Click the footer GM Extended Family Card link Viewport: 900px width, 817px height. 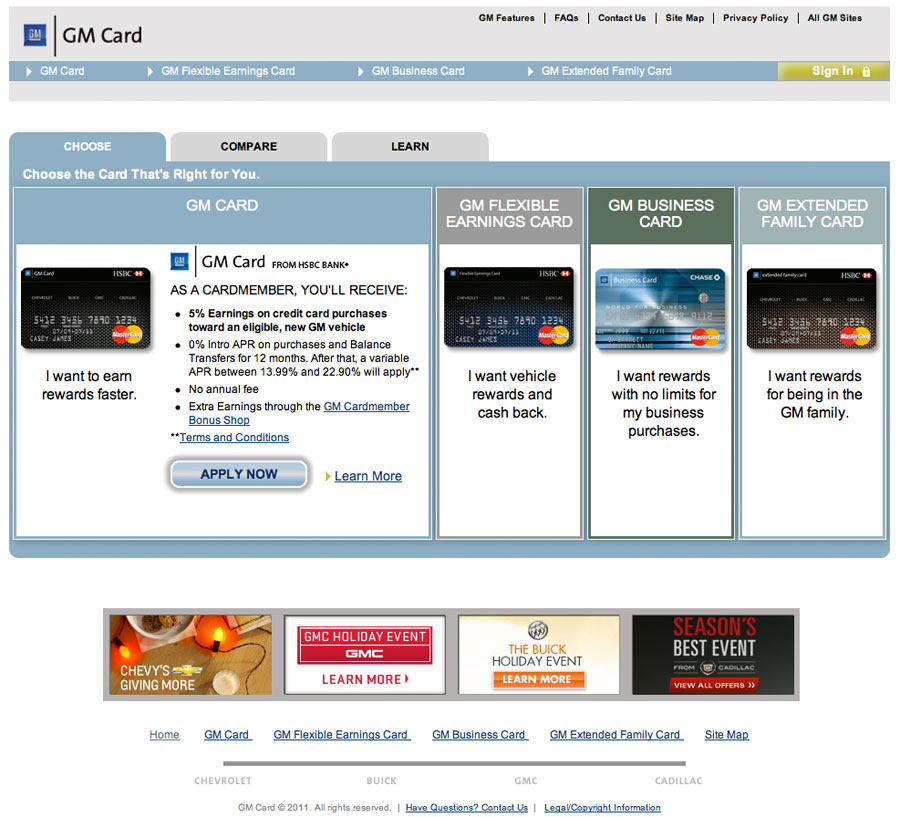(x=615, y=735)
